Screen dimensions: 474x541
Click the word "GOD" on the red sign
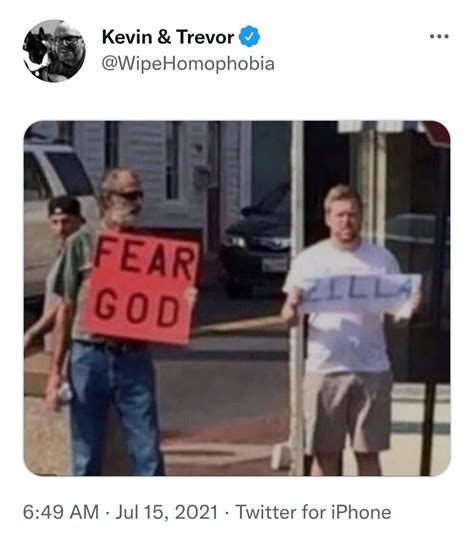(137, 308)
